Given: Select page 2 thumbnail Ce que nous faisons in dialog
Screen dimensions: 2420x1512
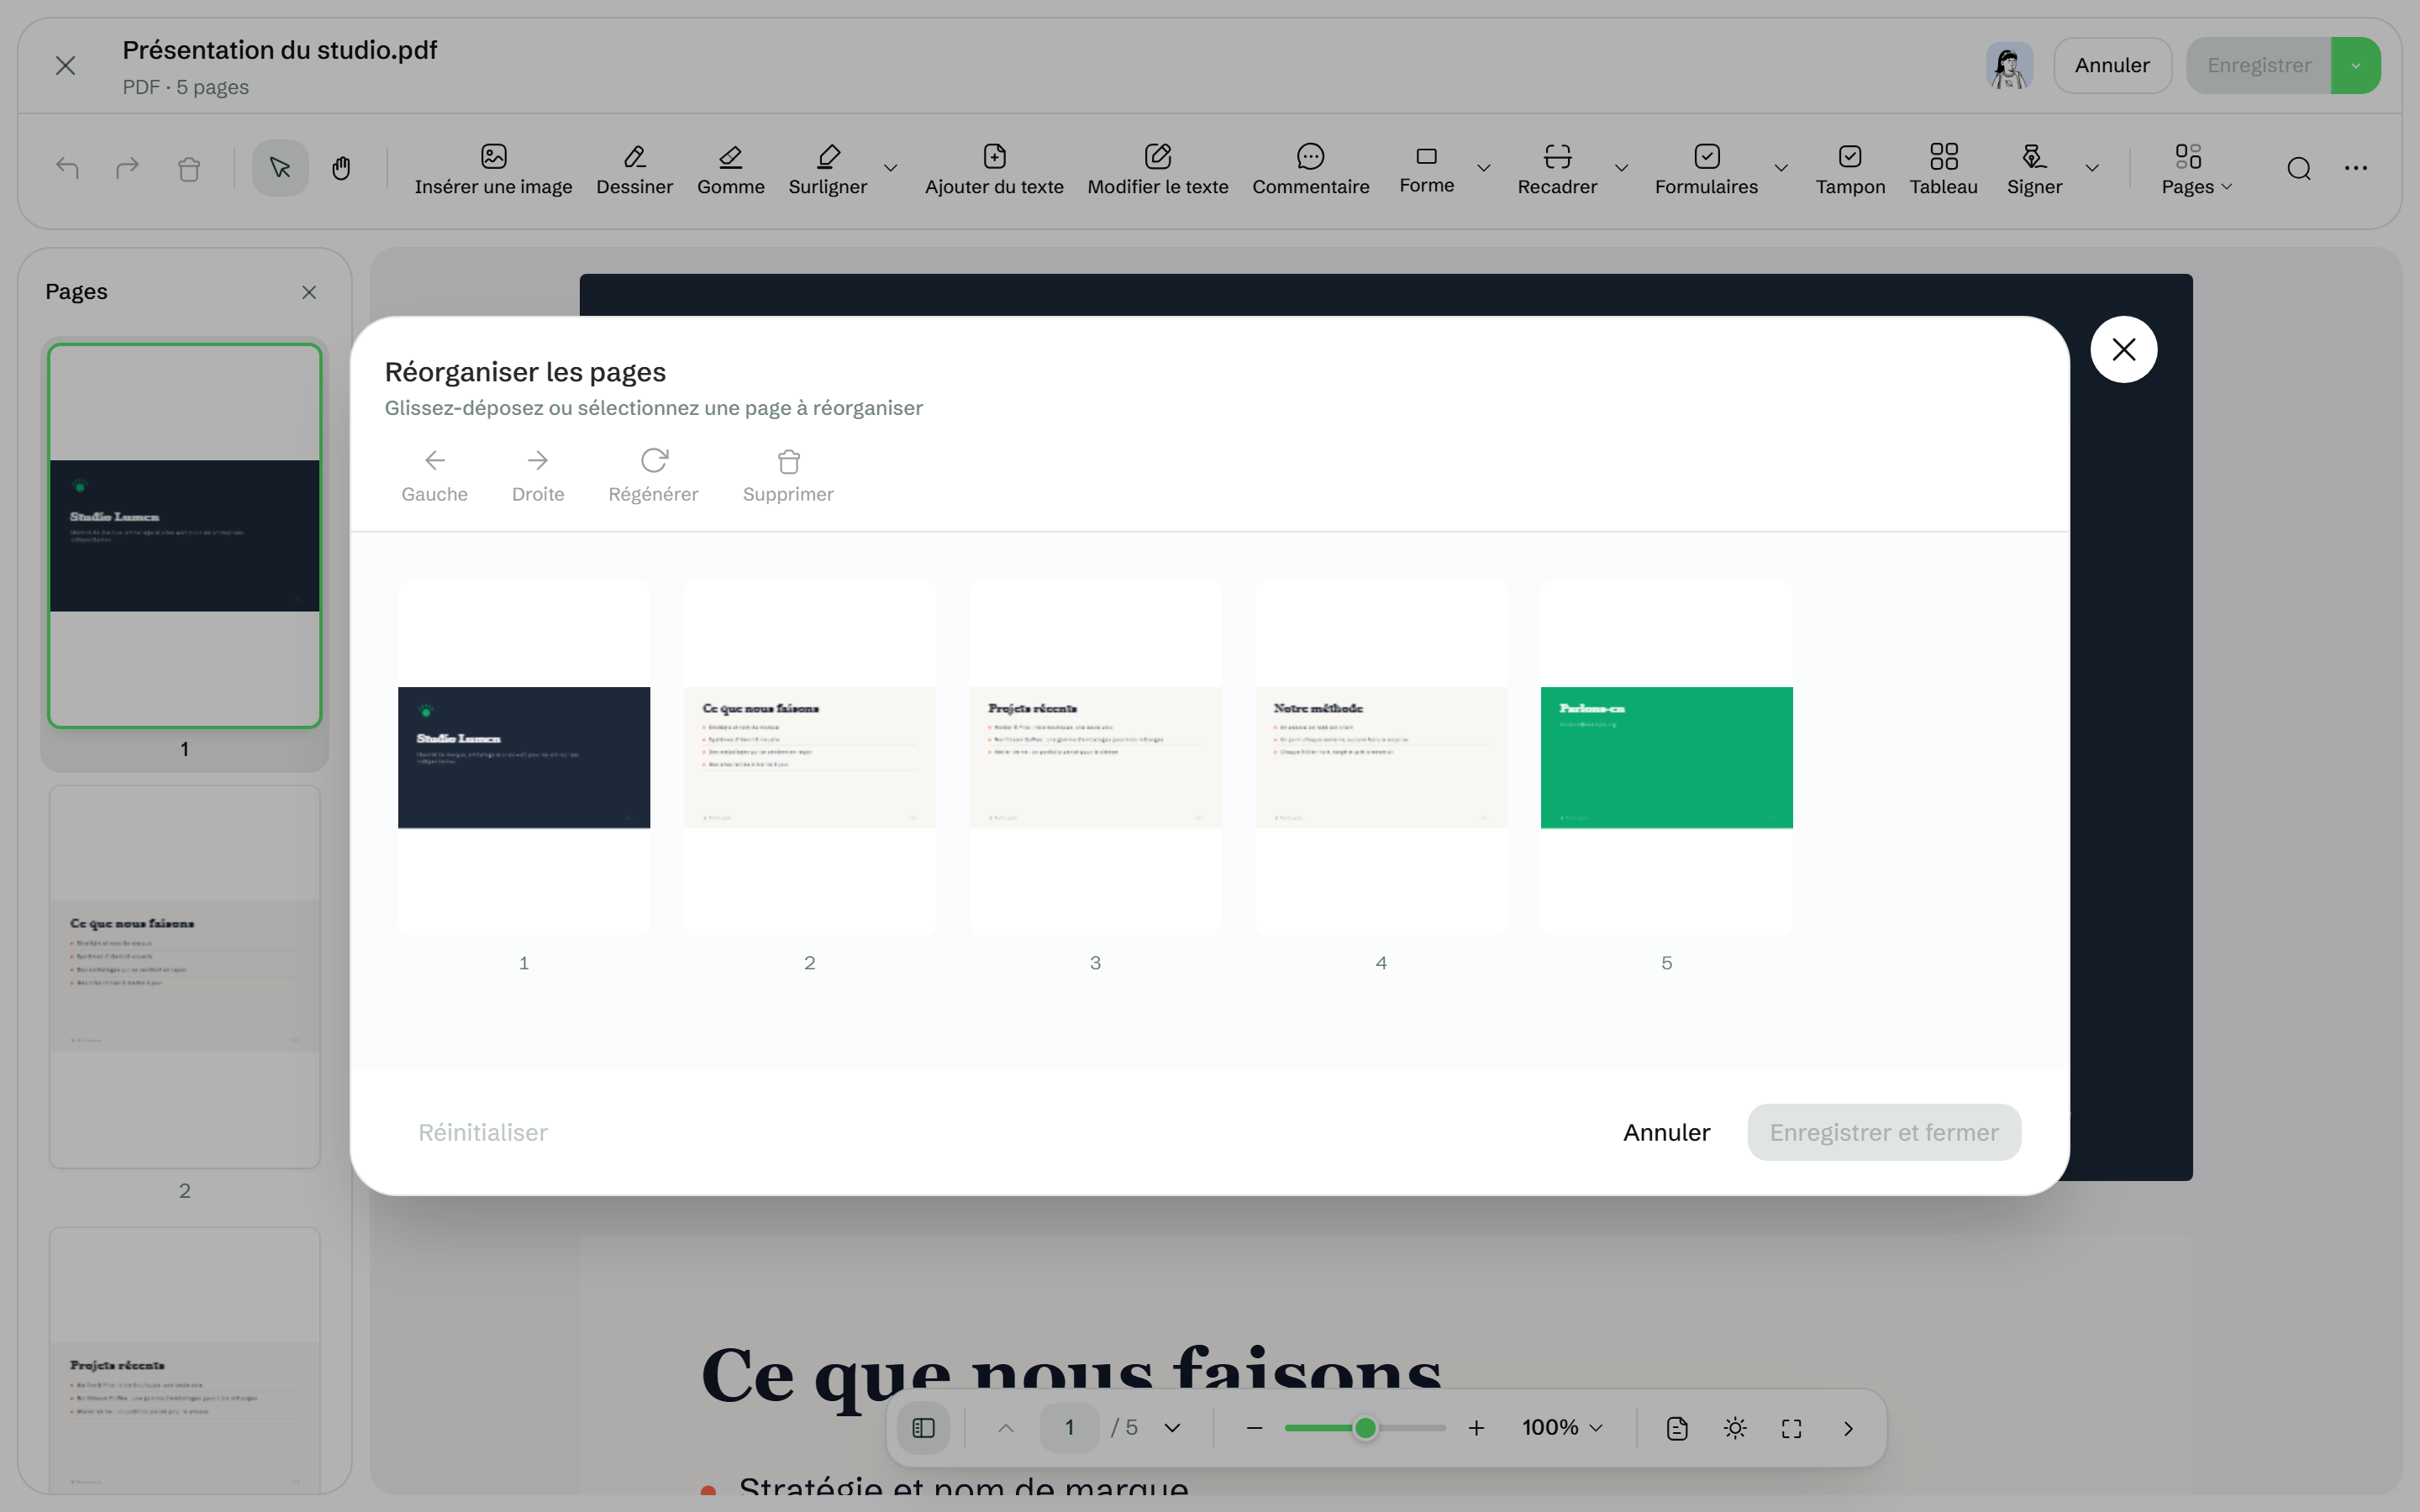Looking at the screenshot, I should tap(809, 757).
